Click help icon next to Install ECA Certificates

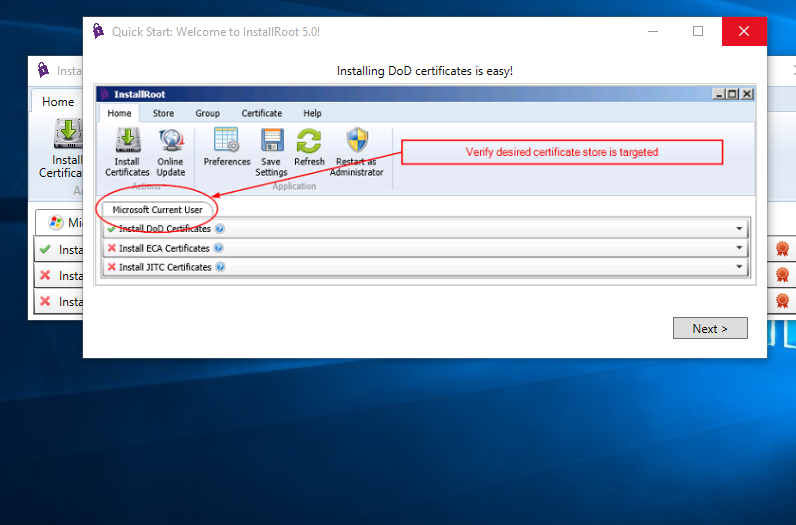(x=218, y=248)
